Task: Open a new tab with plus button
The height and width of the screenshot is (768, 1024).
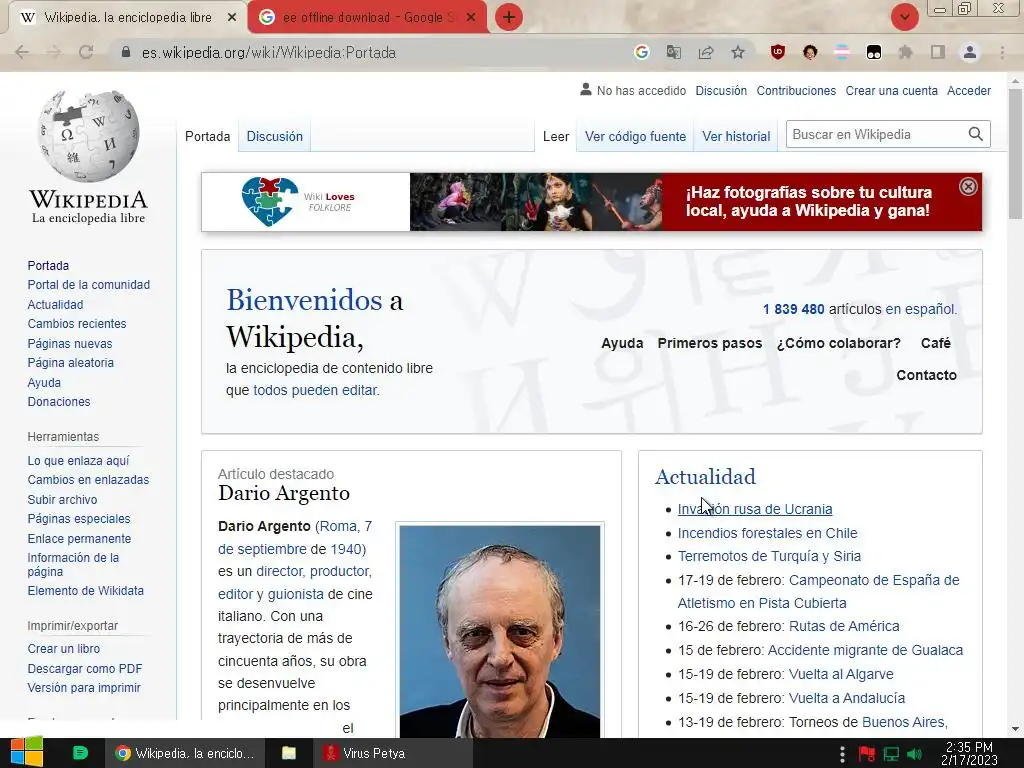Action: (509, 17)
